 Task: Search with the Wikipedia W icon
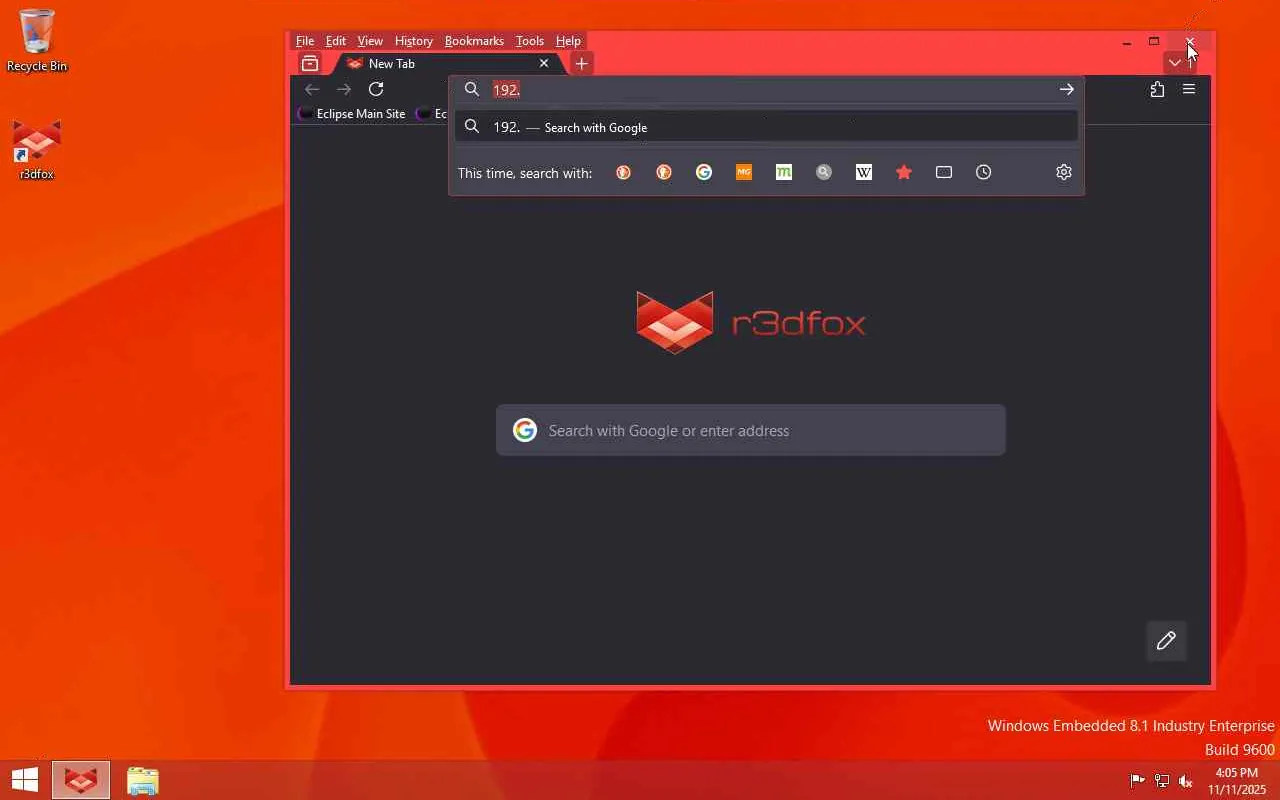(x=864, y=172)
